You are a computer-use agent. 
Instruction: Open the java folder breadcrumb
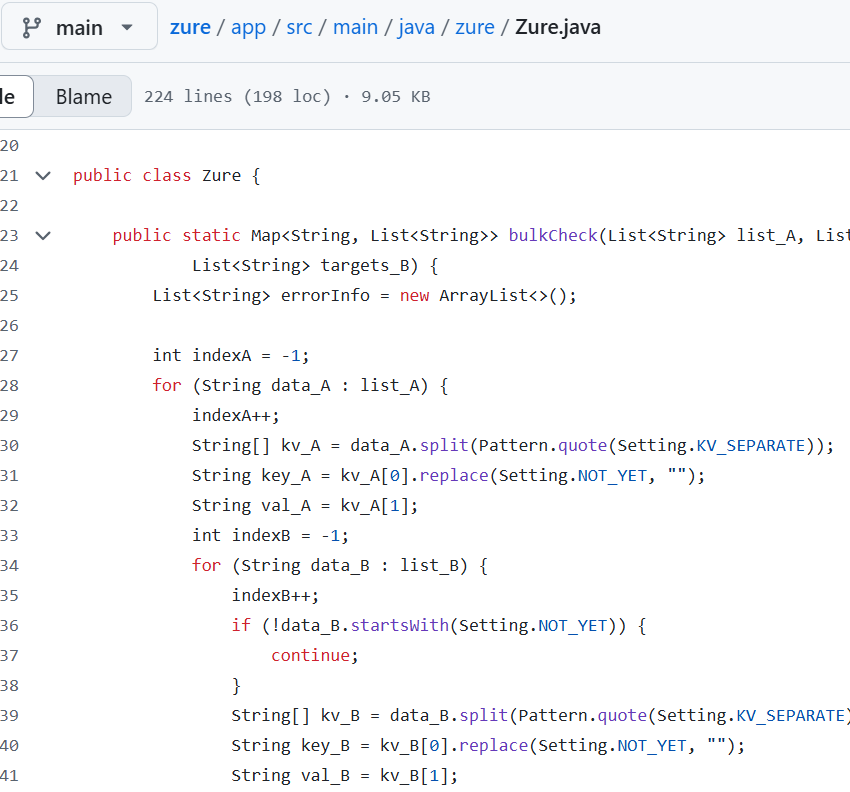tap(417, 27)
